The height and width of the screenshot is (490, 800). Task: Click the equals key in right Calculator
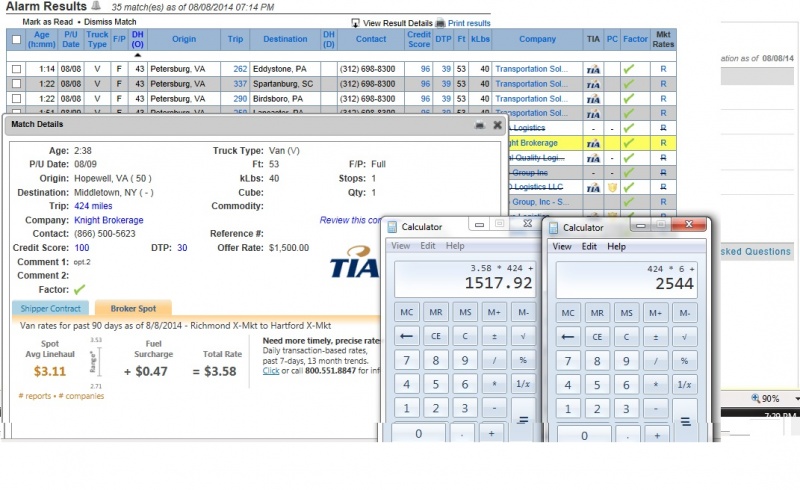pyautogui.click(x=685, y=422)
